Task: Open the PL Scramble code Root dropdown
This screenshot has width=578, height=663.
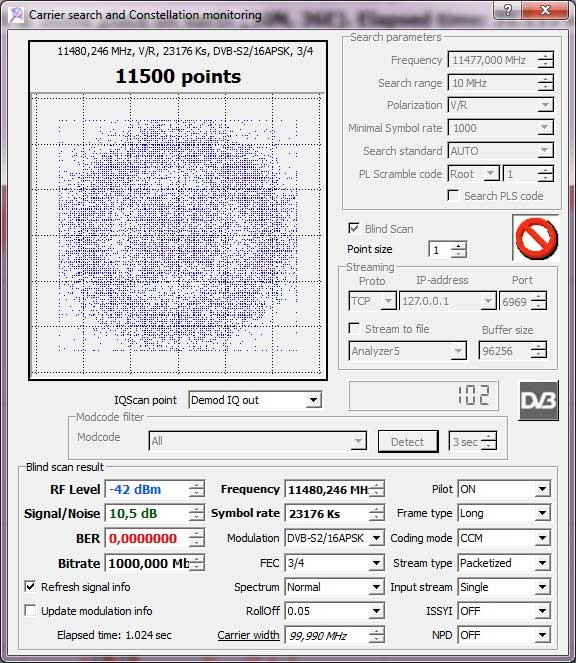Action: [491, 174]
